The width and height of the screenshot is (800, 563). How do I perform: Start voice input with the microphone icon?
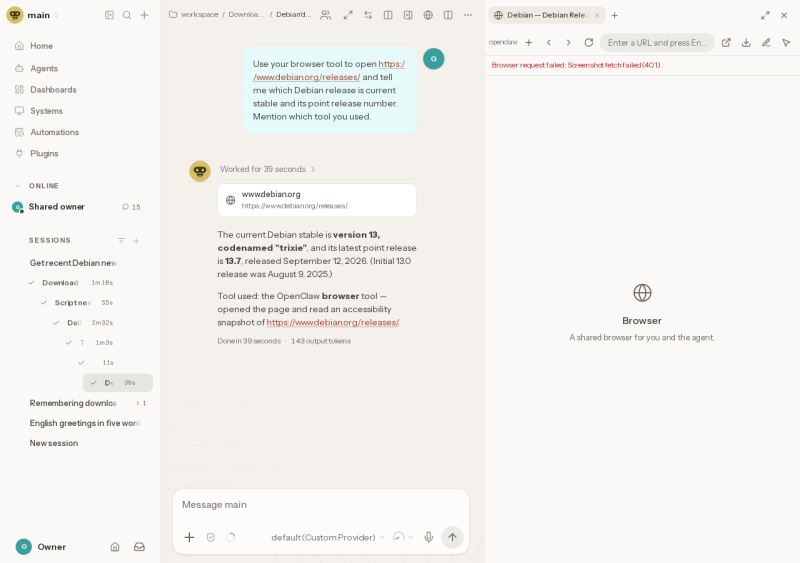429,537
